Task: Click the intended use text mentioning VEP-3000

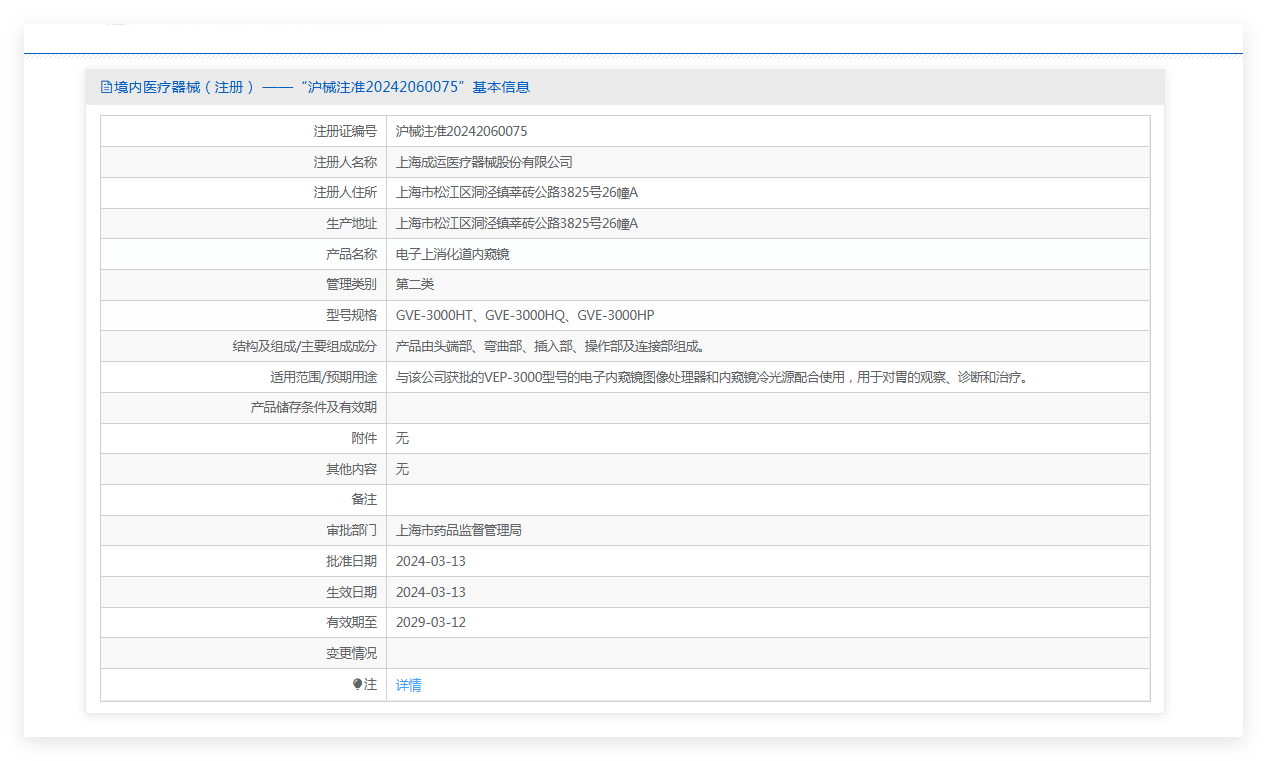Action: coord(712,377)
